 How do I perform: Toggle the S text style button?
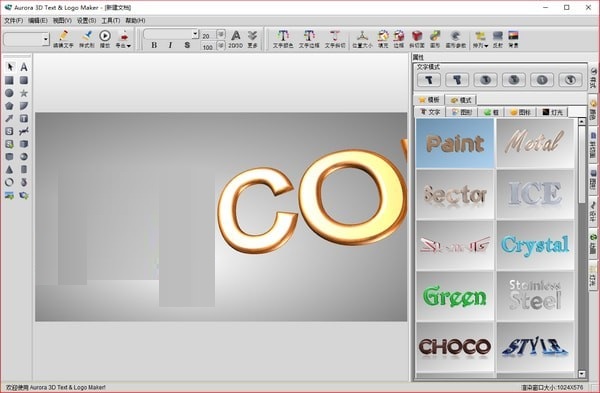tap(187, 45)
